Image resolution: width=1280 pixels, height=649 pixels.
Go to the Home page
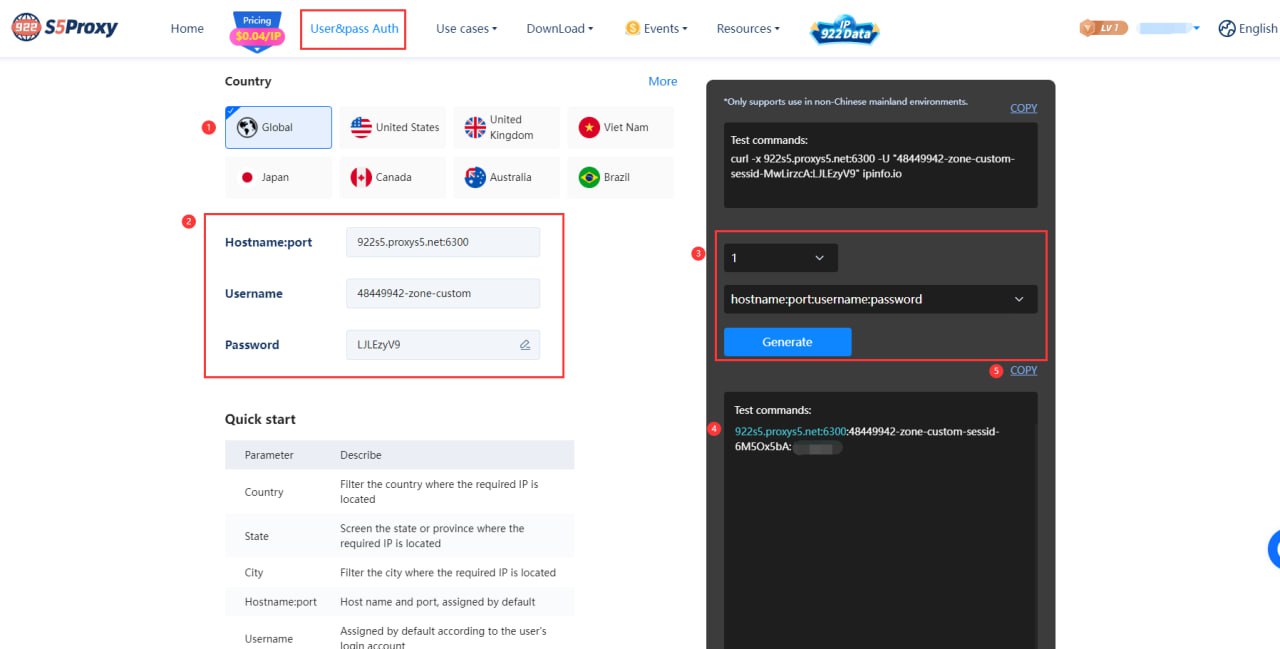tap(187, 28)
